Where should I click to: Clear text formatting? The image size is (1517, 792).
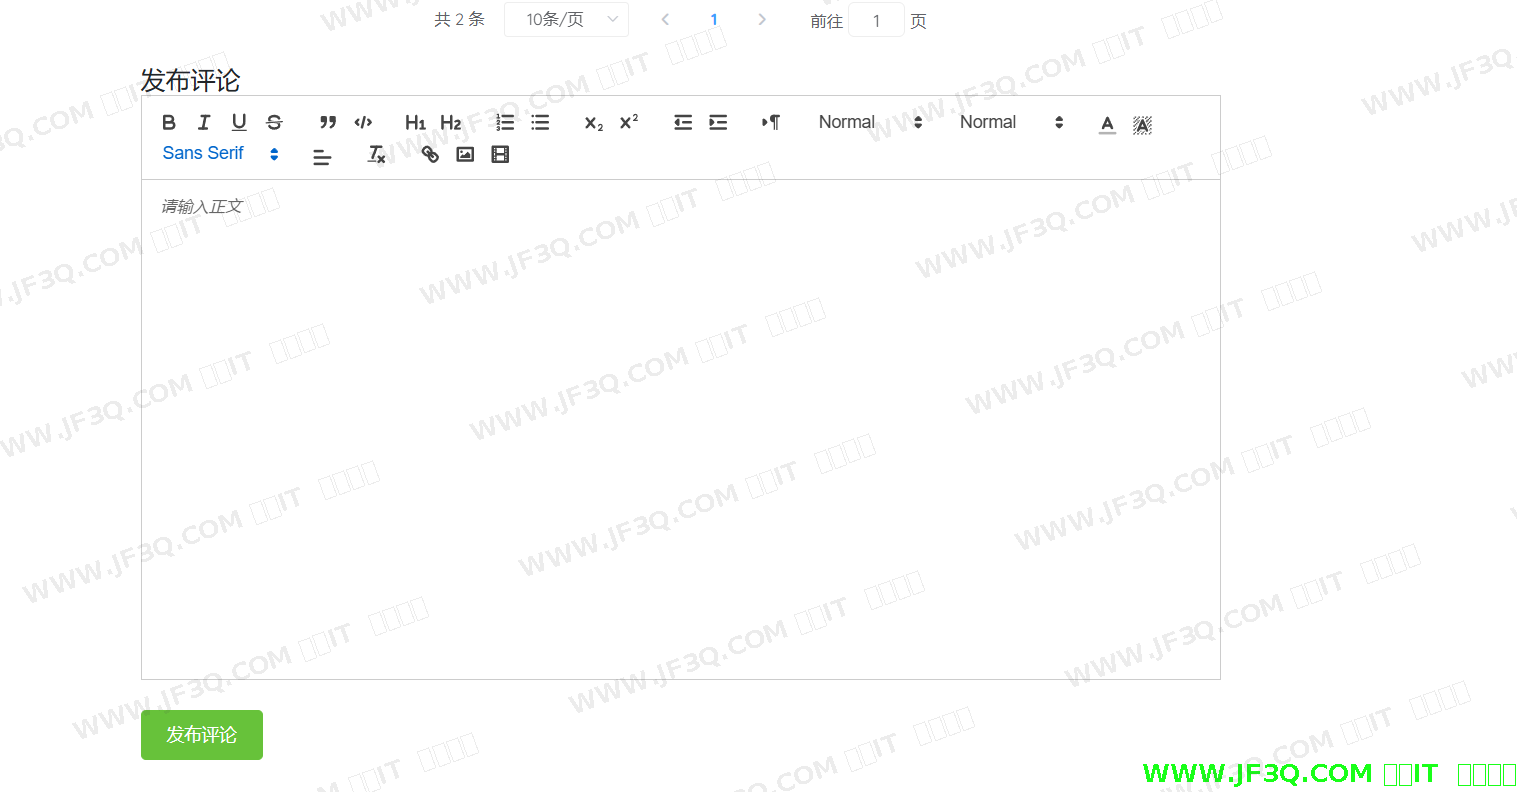coord(376,154)
